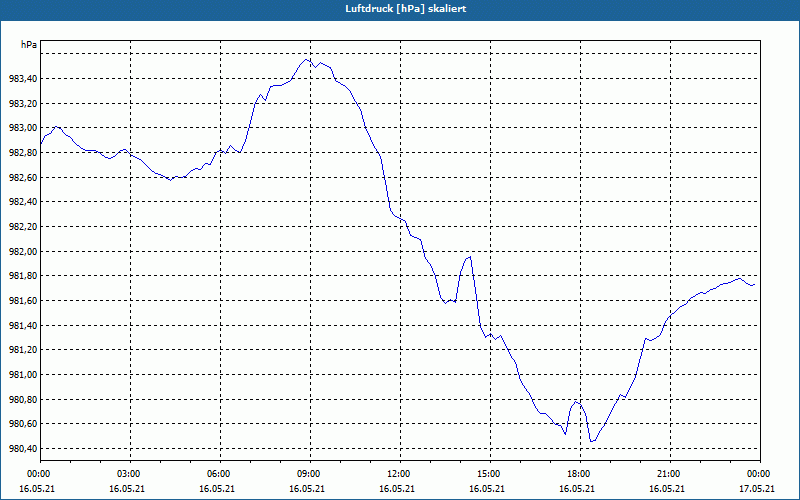Viewport: 800px width, 500px height.
Task: Click the 980,40 y-axis label
Action: pos(22,449)
